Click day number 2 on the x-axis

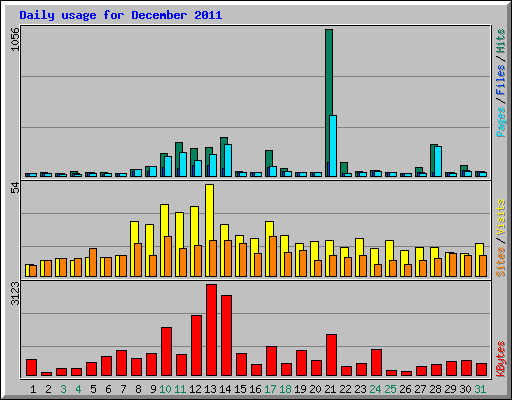[48, 389]
